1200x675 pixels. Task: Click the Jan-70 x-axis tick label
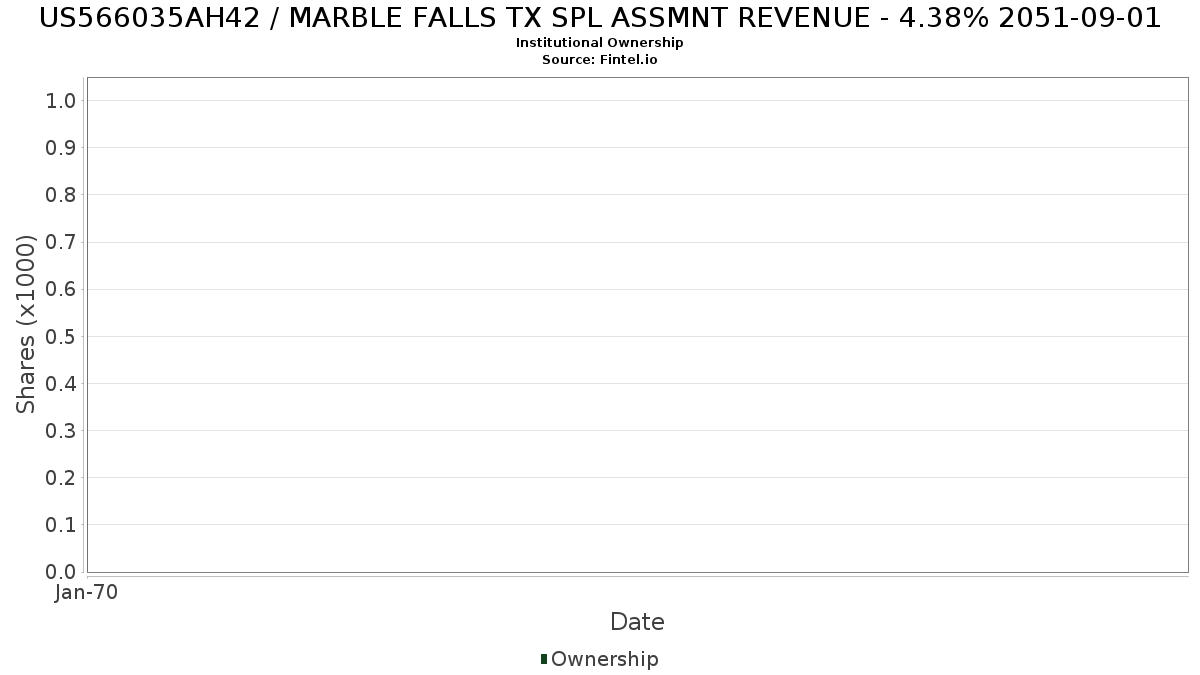(86, 592)
